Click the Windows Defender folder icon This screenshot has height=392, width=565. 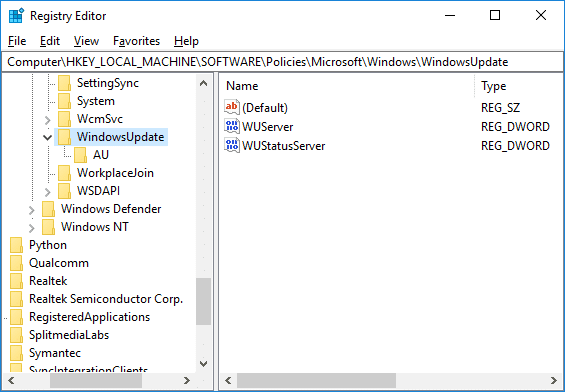coord(48,209)
